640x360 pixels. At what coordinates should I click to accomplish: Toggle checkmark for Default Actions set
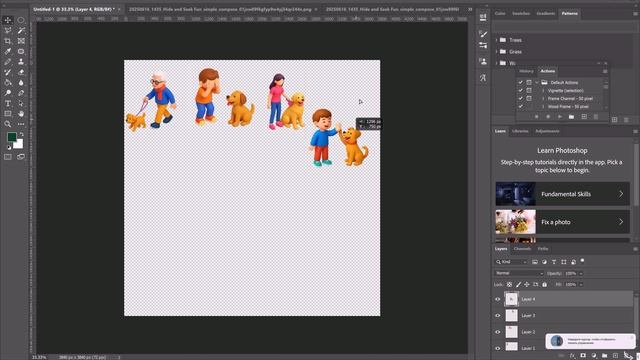[520, 82]
